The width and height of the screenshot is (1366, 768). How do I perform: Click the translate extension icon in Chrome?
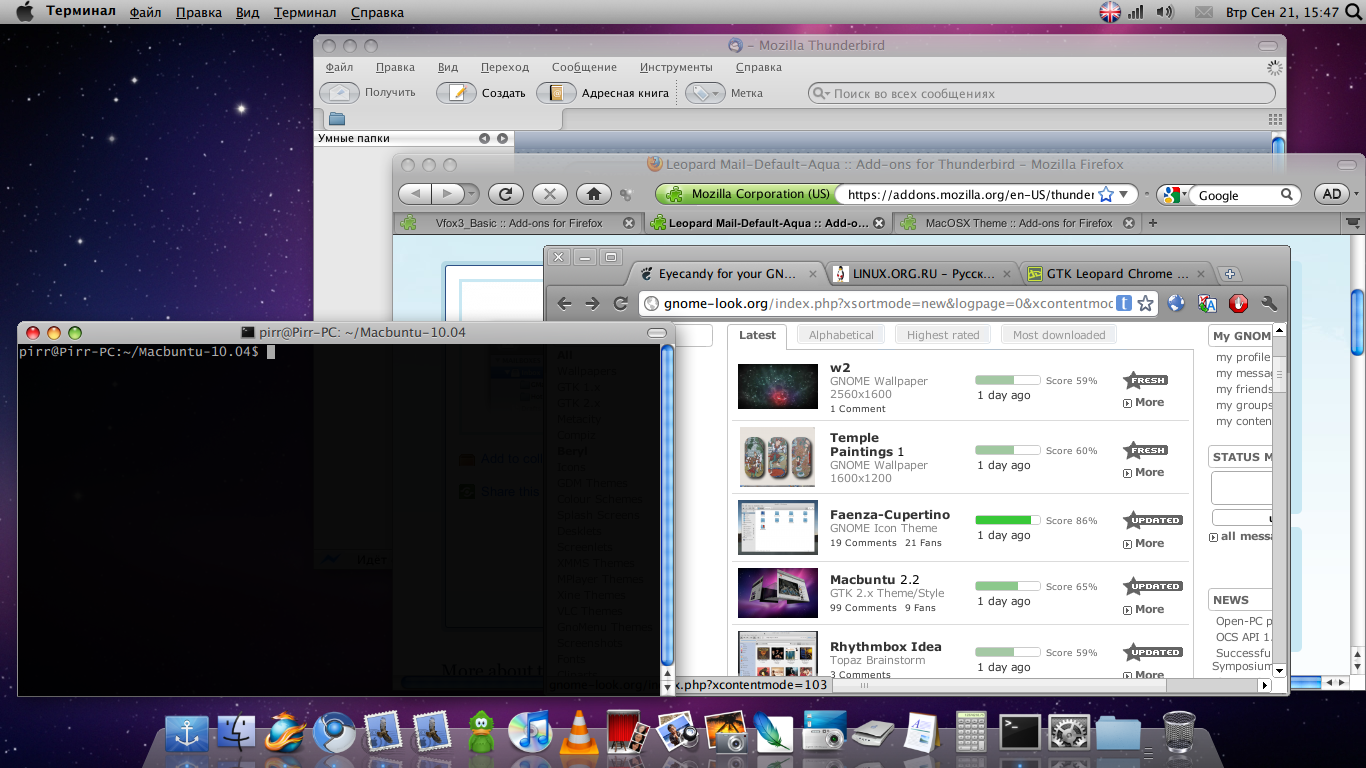coord(1207,303)
